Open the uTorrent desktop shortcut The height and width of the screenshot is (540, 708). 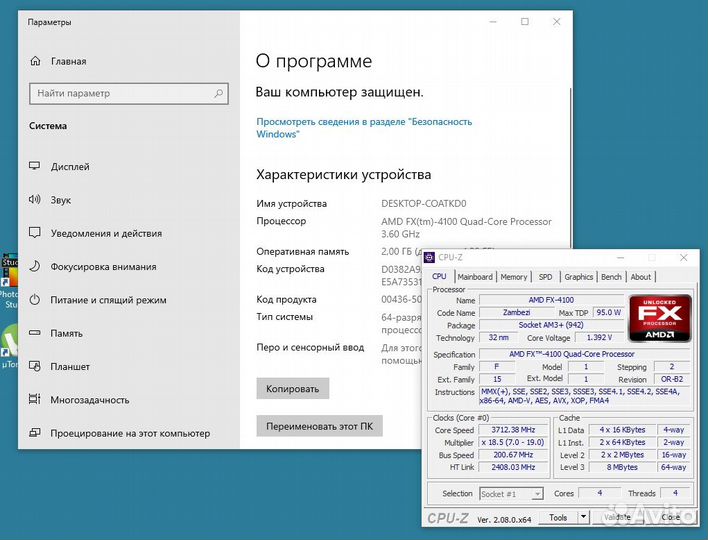[9, 347]
